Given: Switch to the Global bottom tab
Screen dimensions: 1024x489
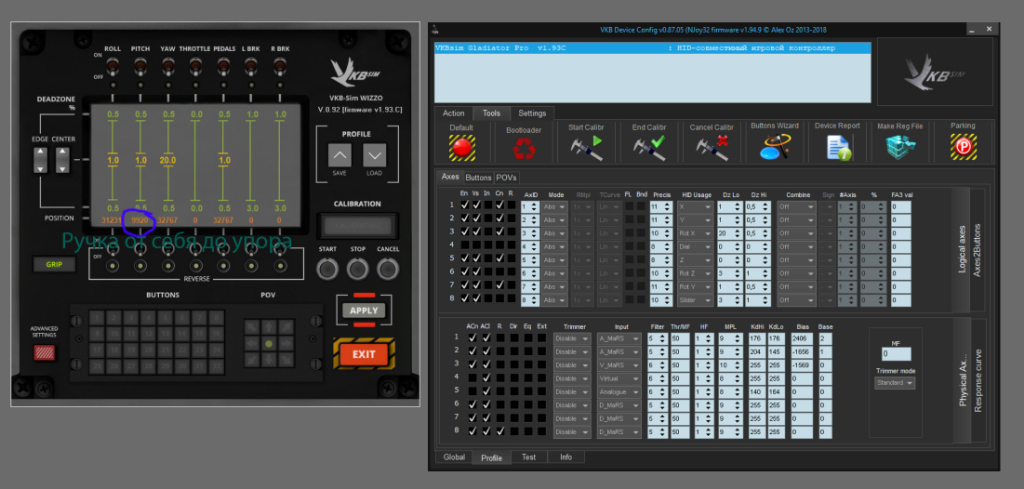Looking at the screenshot, I should click(454, 457).
